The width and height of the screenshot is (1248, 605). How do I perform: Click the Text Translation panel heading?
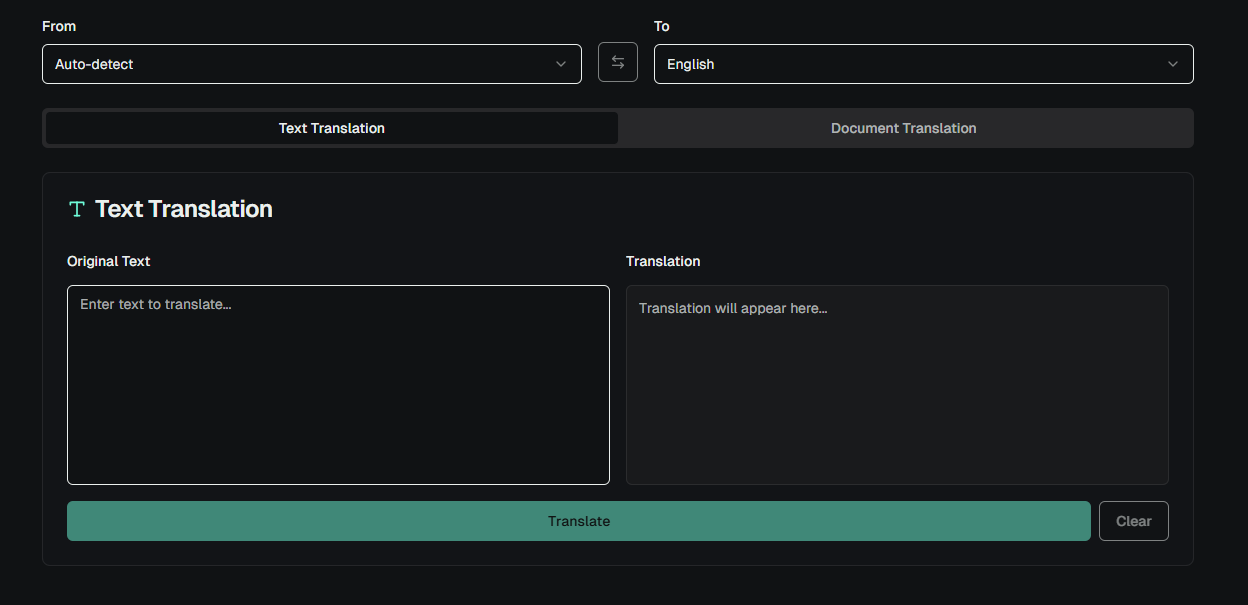(184, 209)
